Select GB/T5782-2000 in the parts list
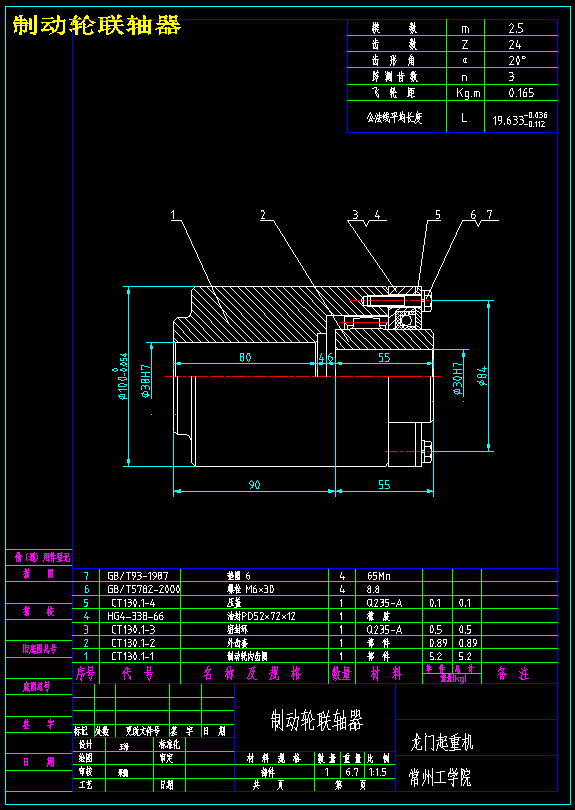 coord(144,589)
